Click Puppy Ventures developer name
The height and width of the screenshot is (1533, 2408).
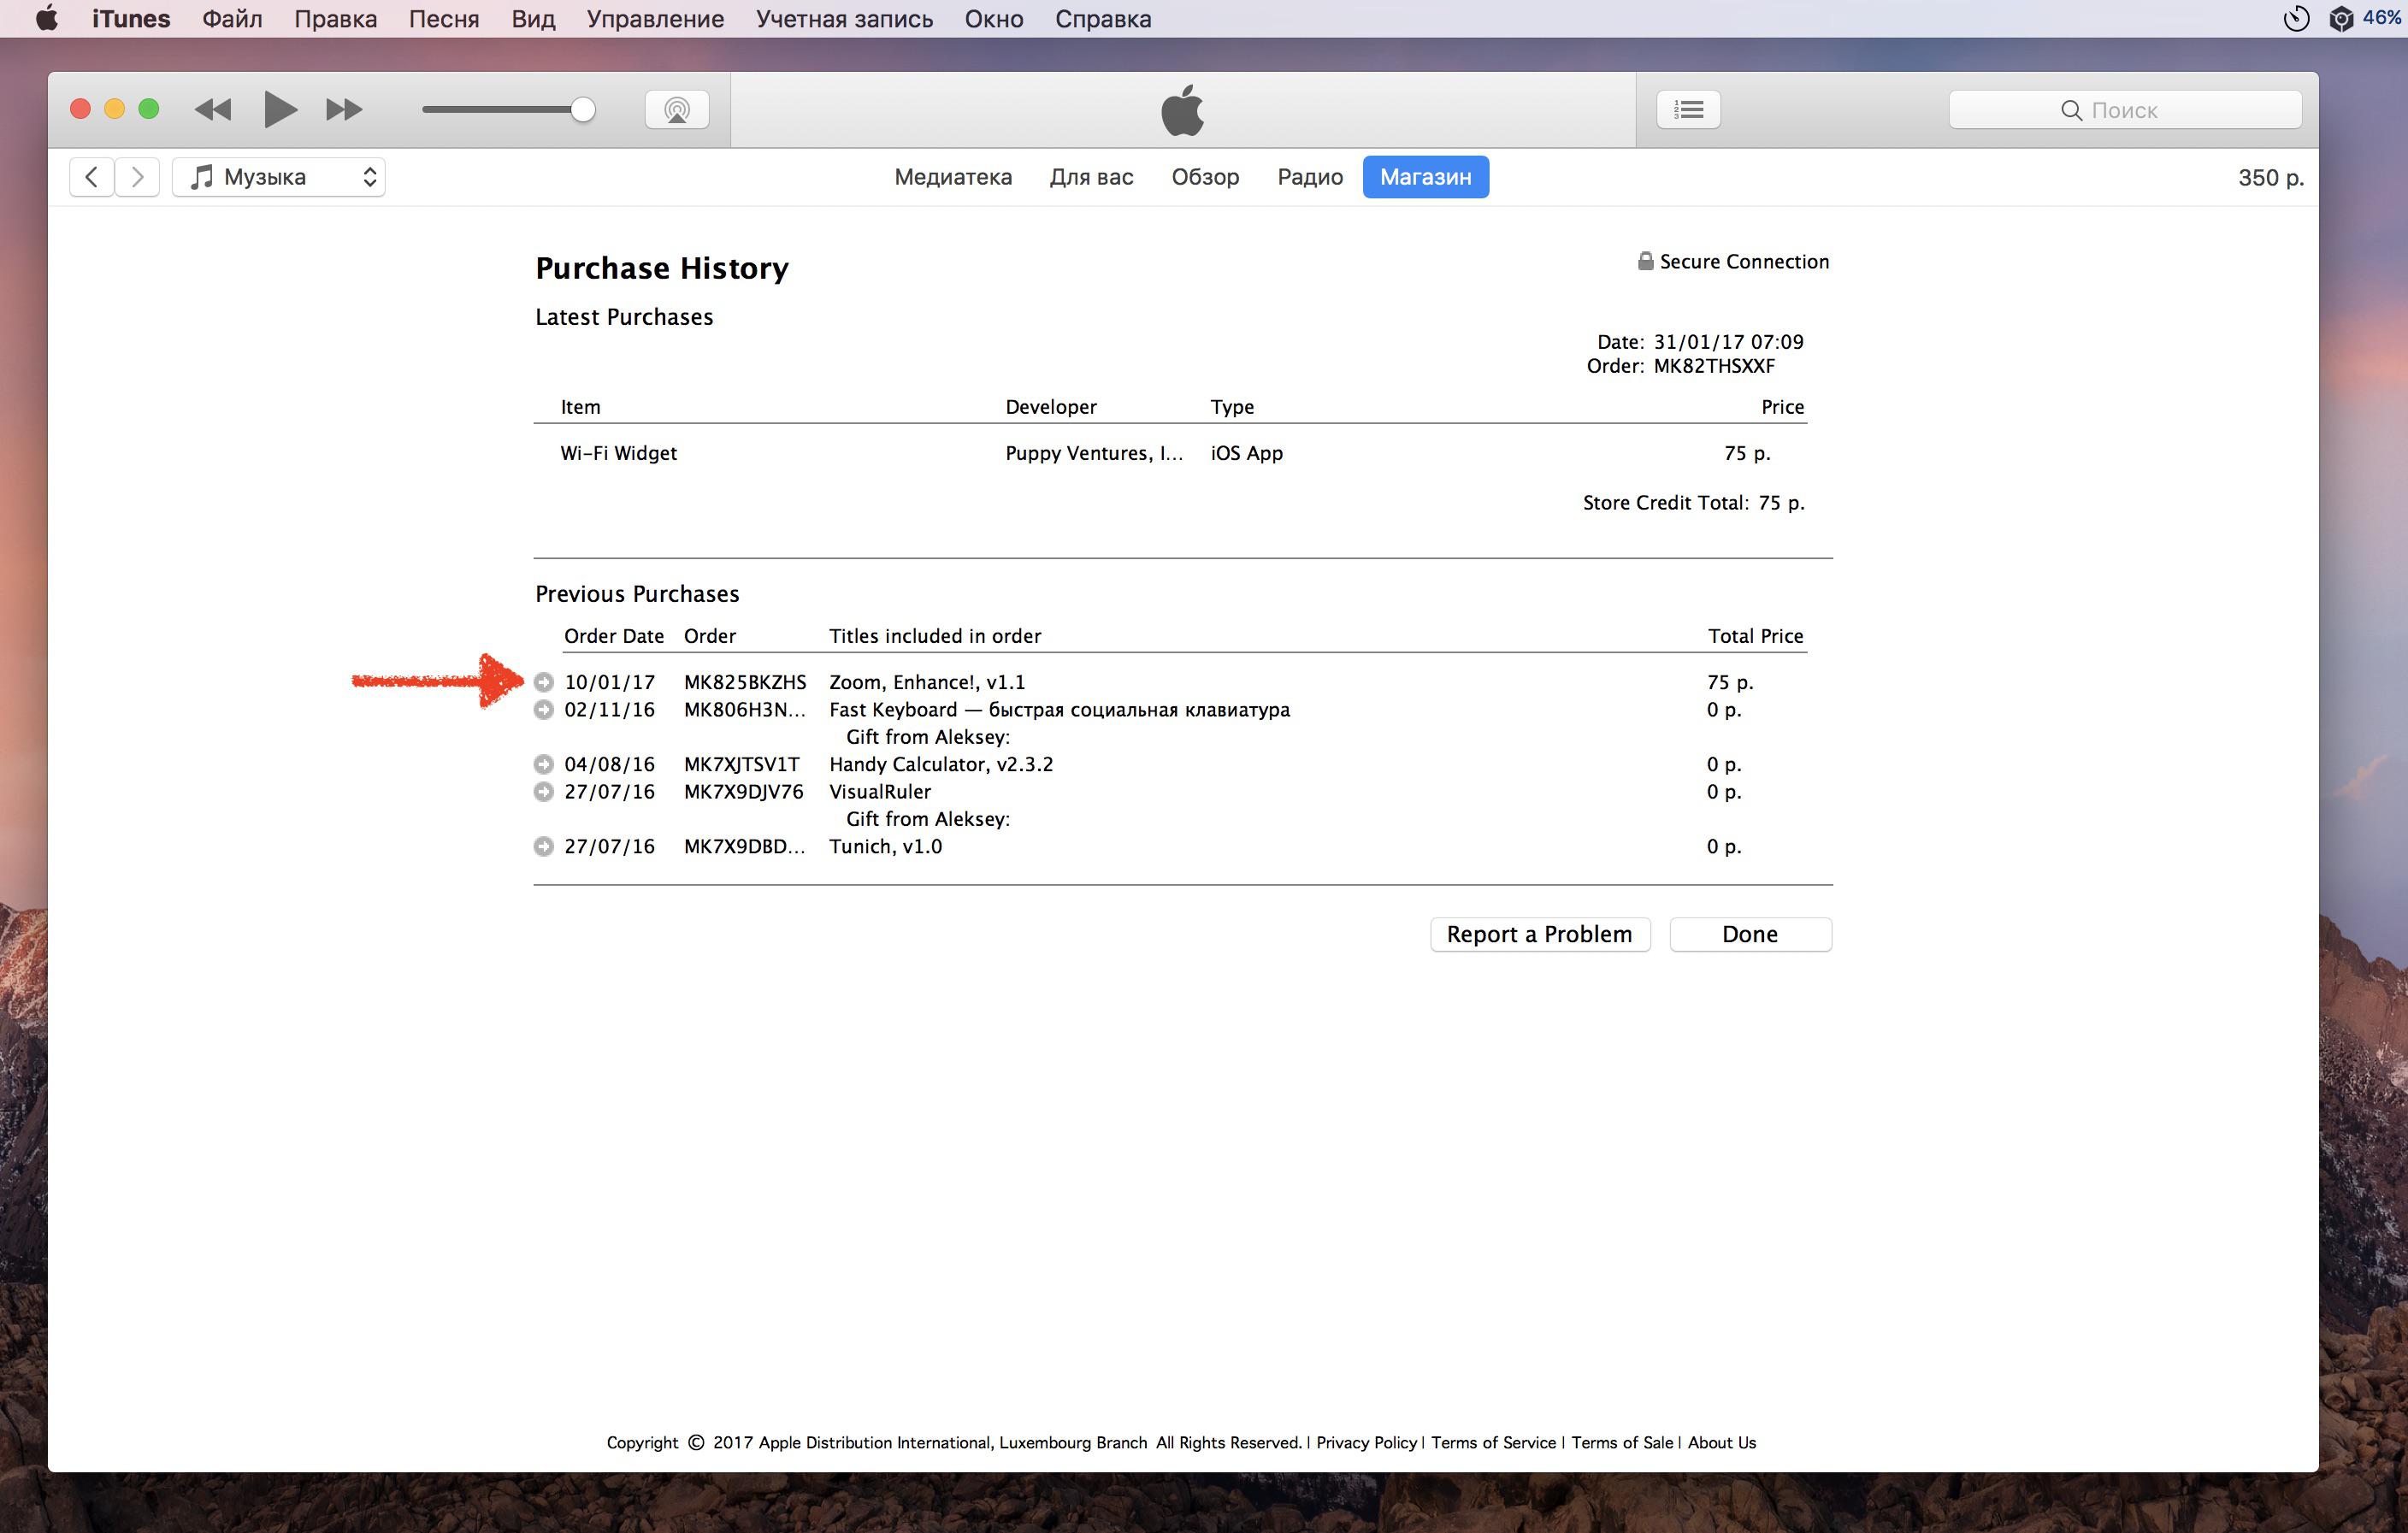point(1094,453)
